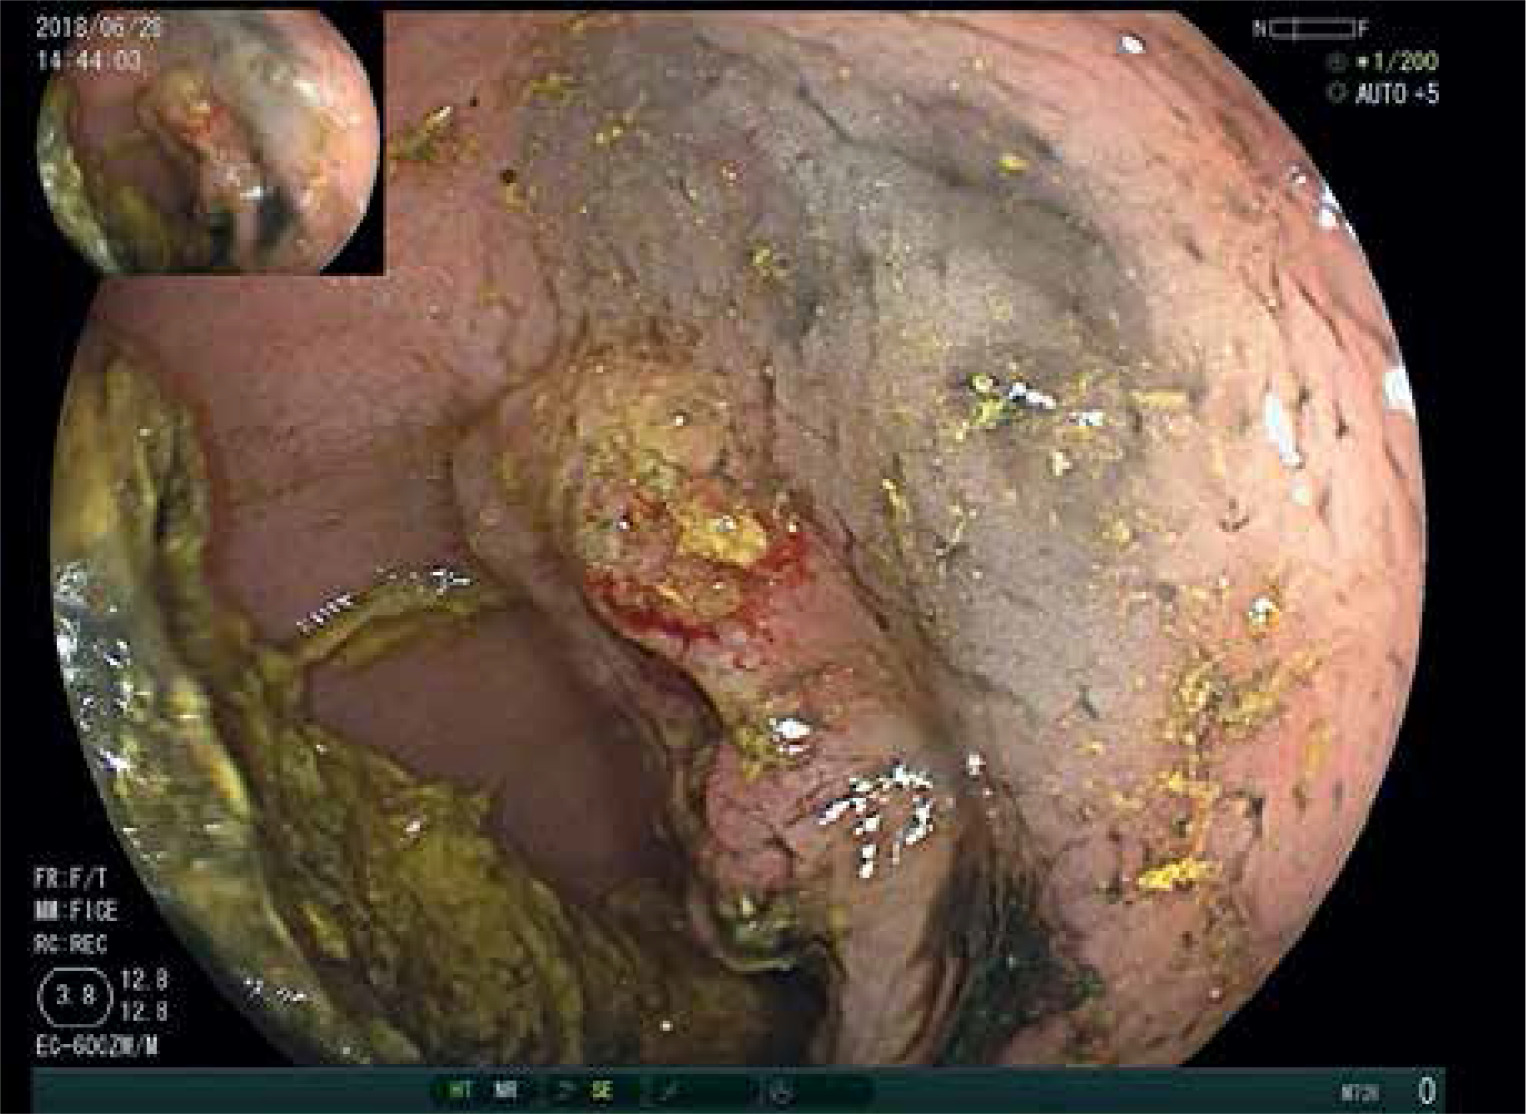Click the shutter speed icon beside 1/200

[1336, 62]
